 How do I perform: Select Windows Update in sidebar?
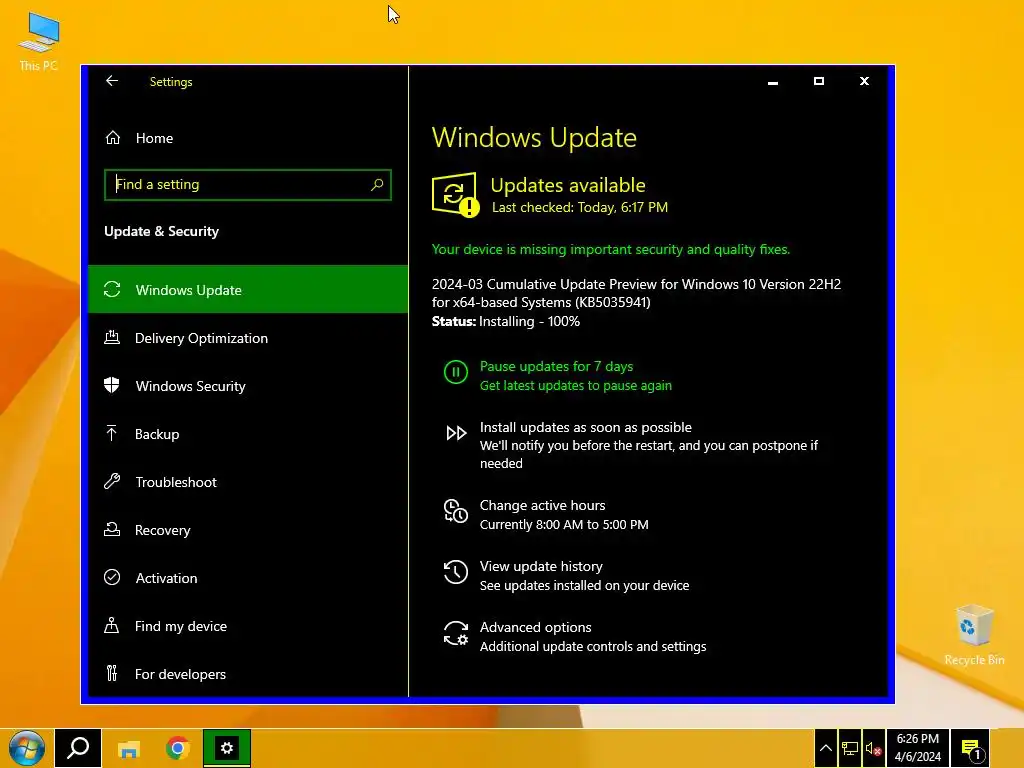click(248, 289)
